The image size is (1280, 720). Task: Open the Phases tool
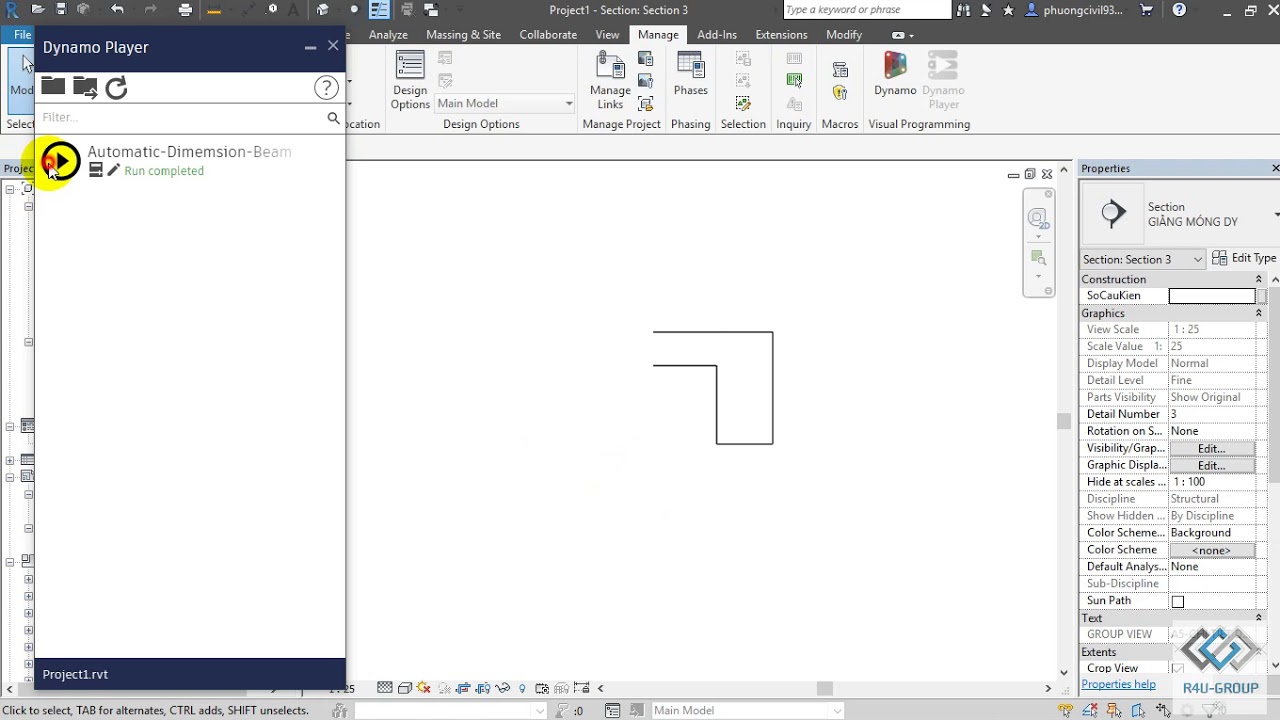pyautogui.click(x=690, y=75)
